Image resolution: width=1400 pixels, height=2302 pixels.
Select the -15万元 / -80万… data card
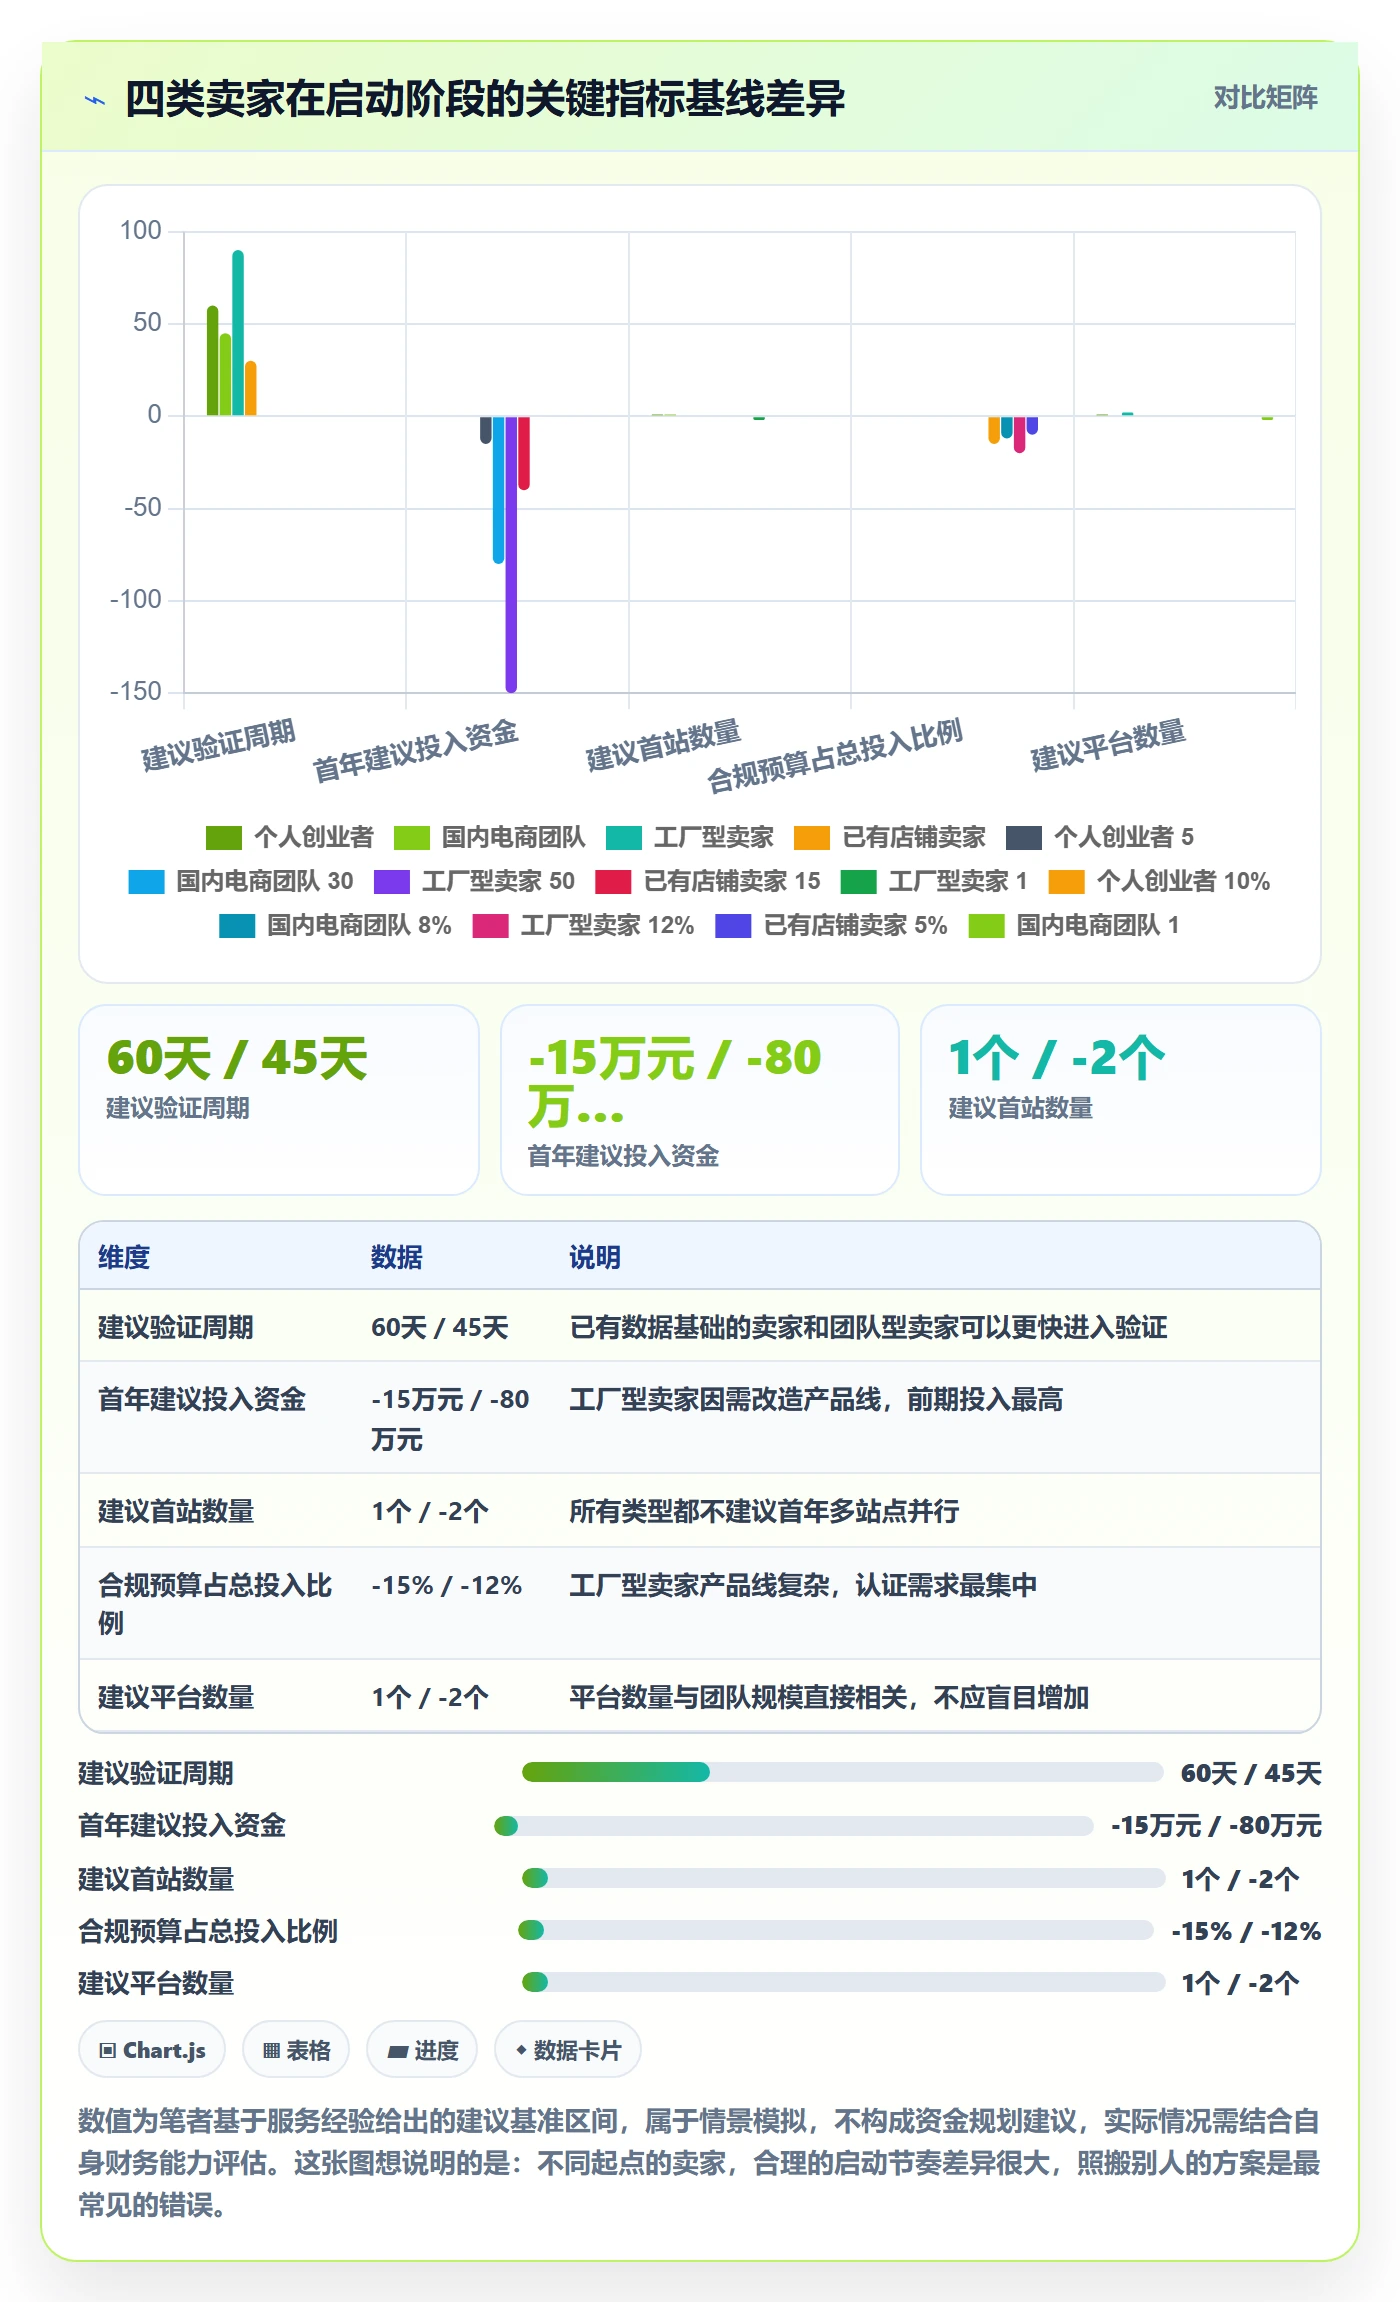click(x=700, y=1099)
